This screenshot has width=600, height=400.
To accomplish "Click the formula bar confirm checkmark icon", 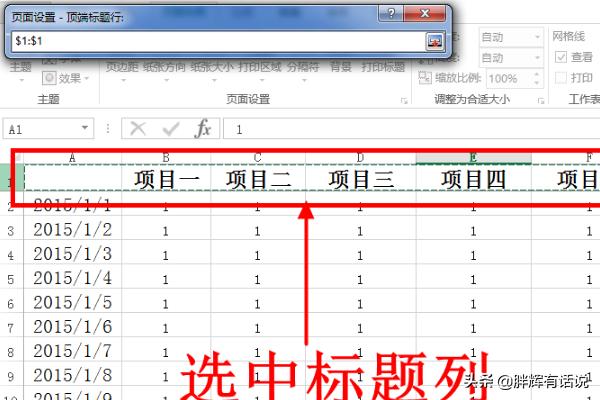I will click(170, 129).
